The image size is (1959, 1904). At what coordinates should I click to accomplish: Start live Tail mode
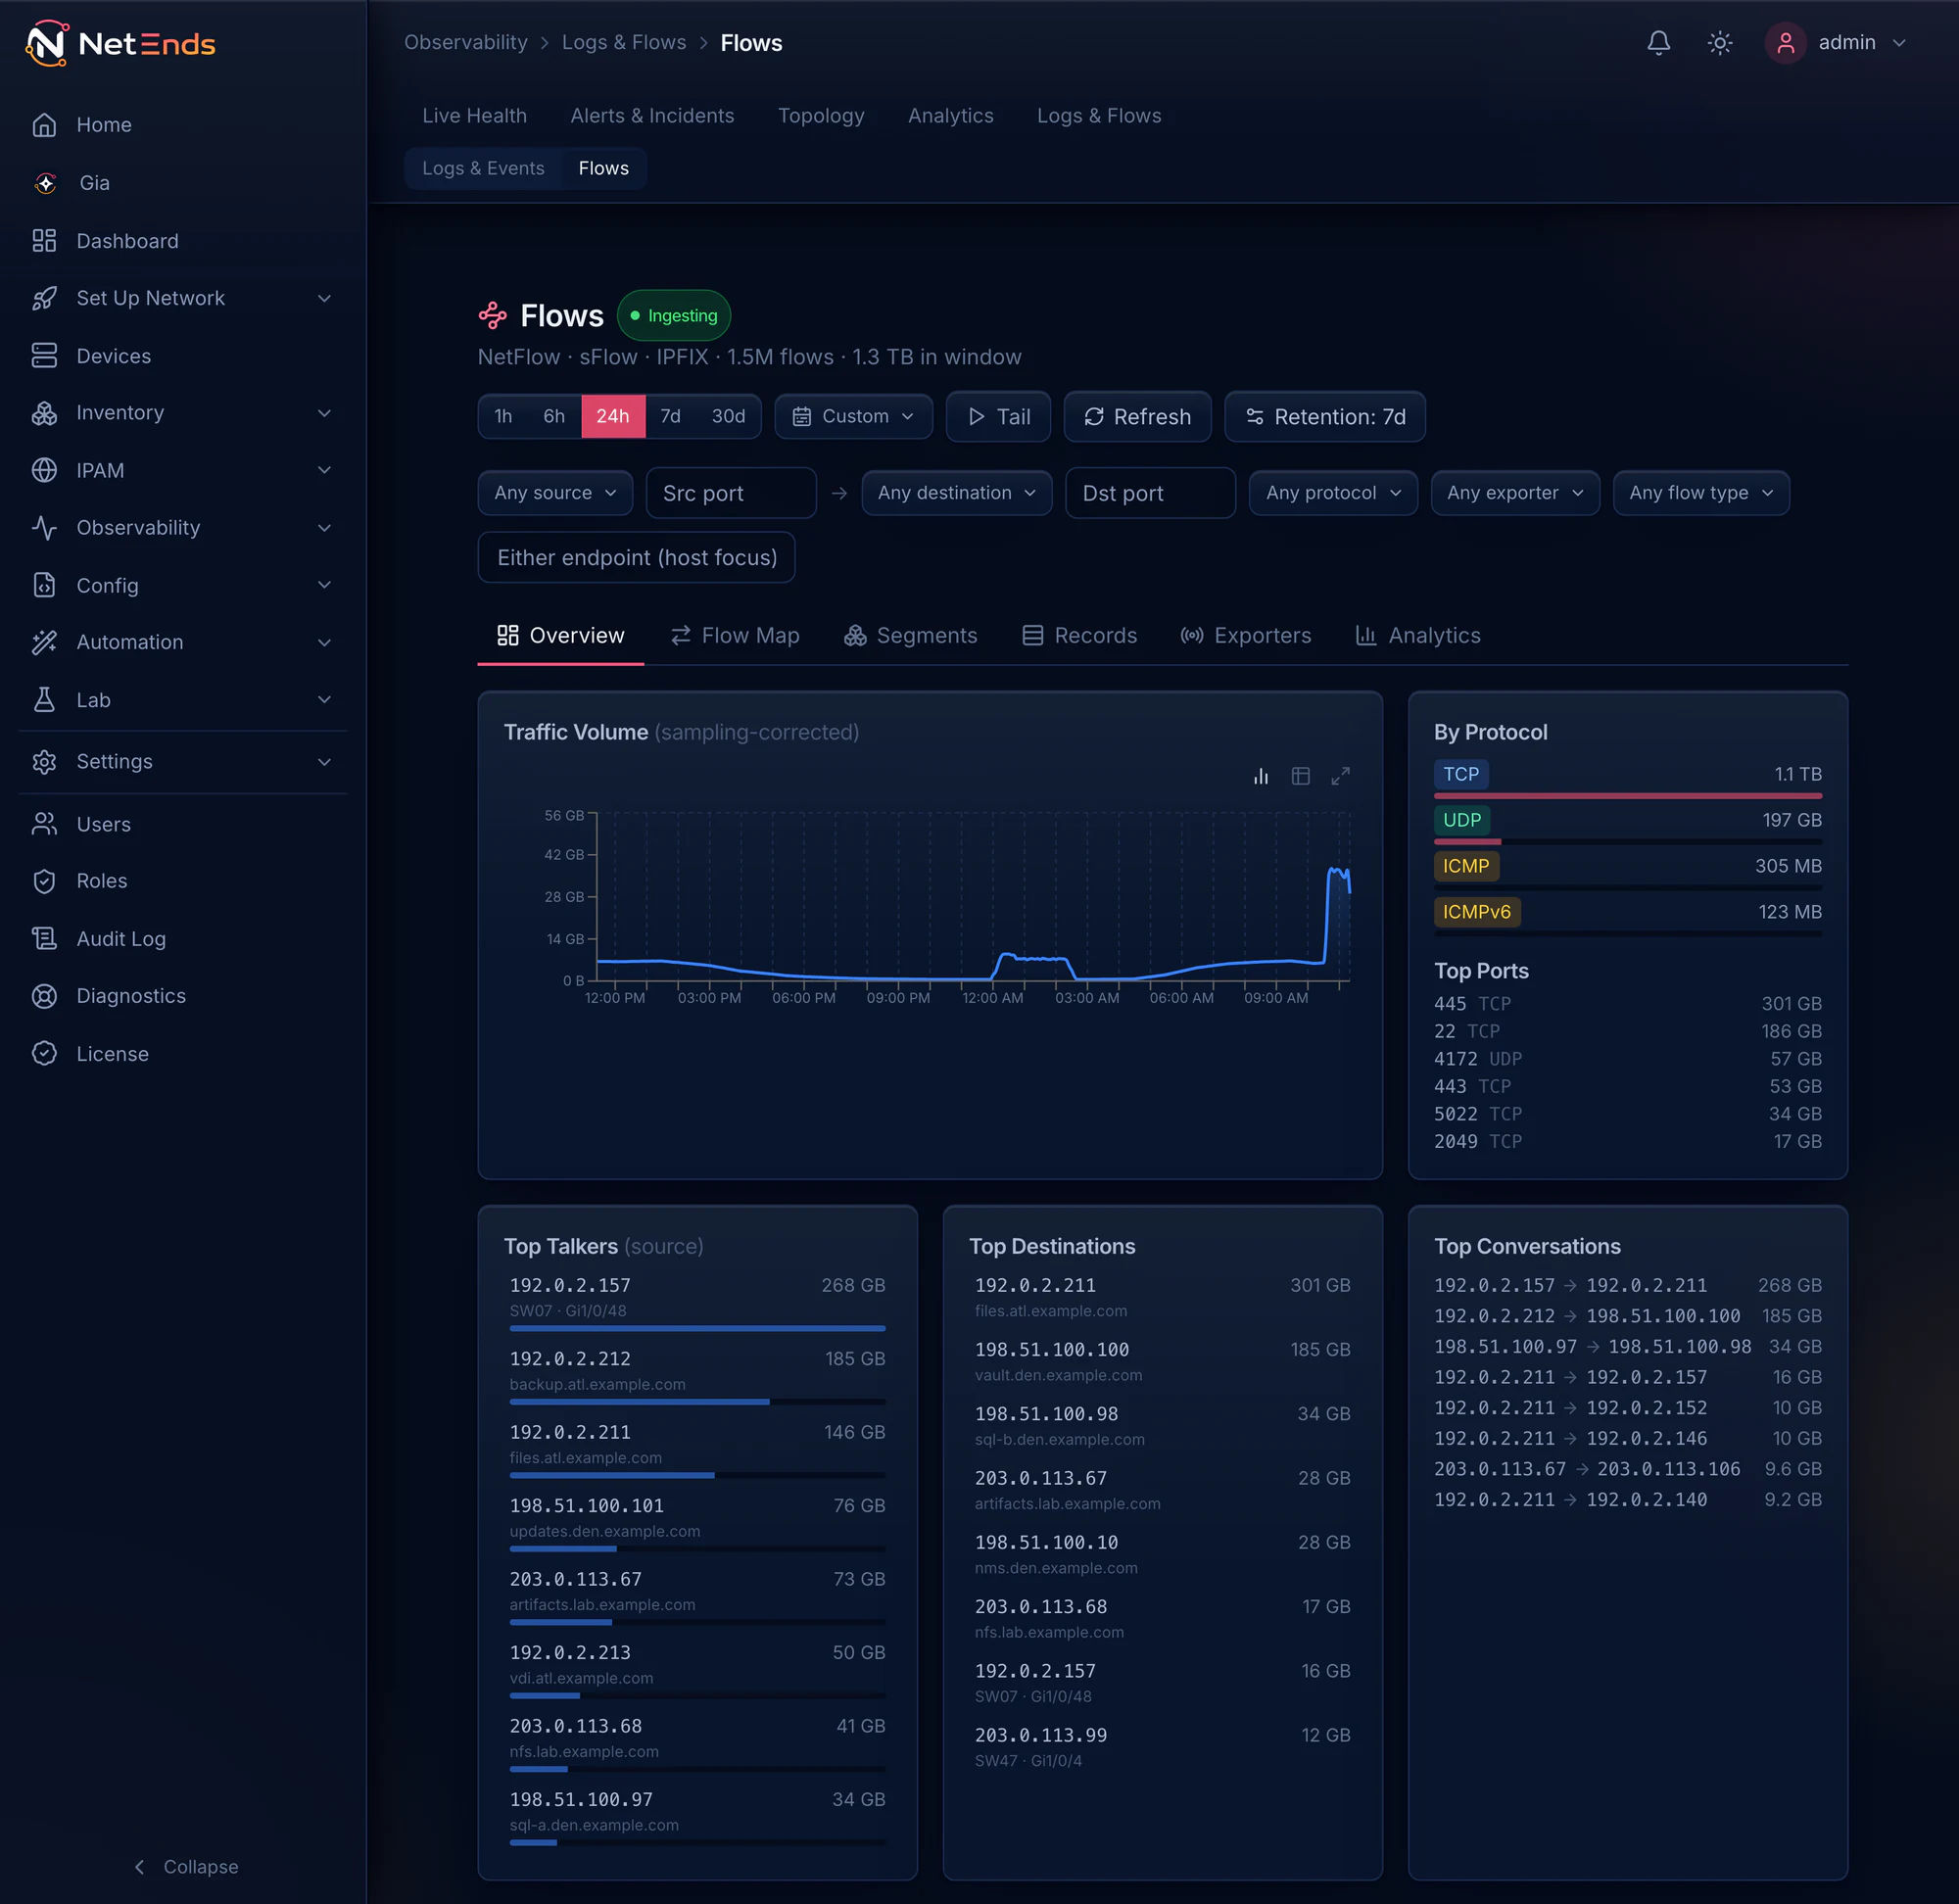pyautogui.click(x=998, y=416)
